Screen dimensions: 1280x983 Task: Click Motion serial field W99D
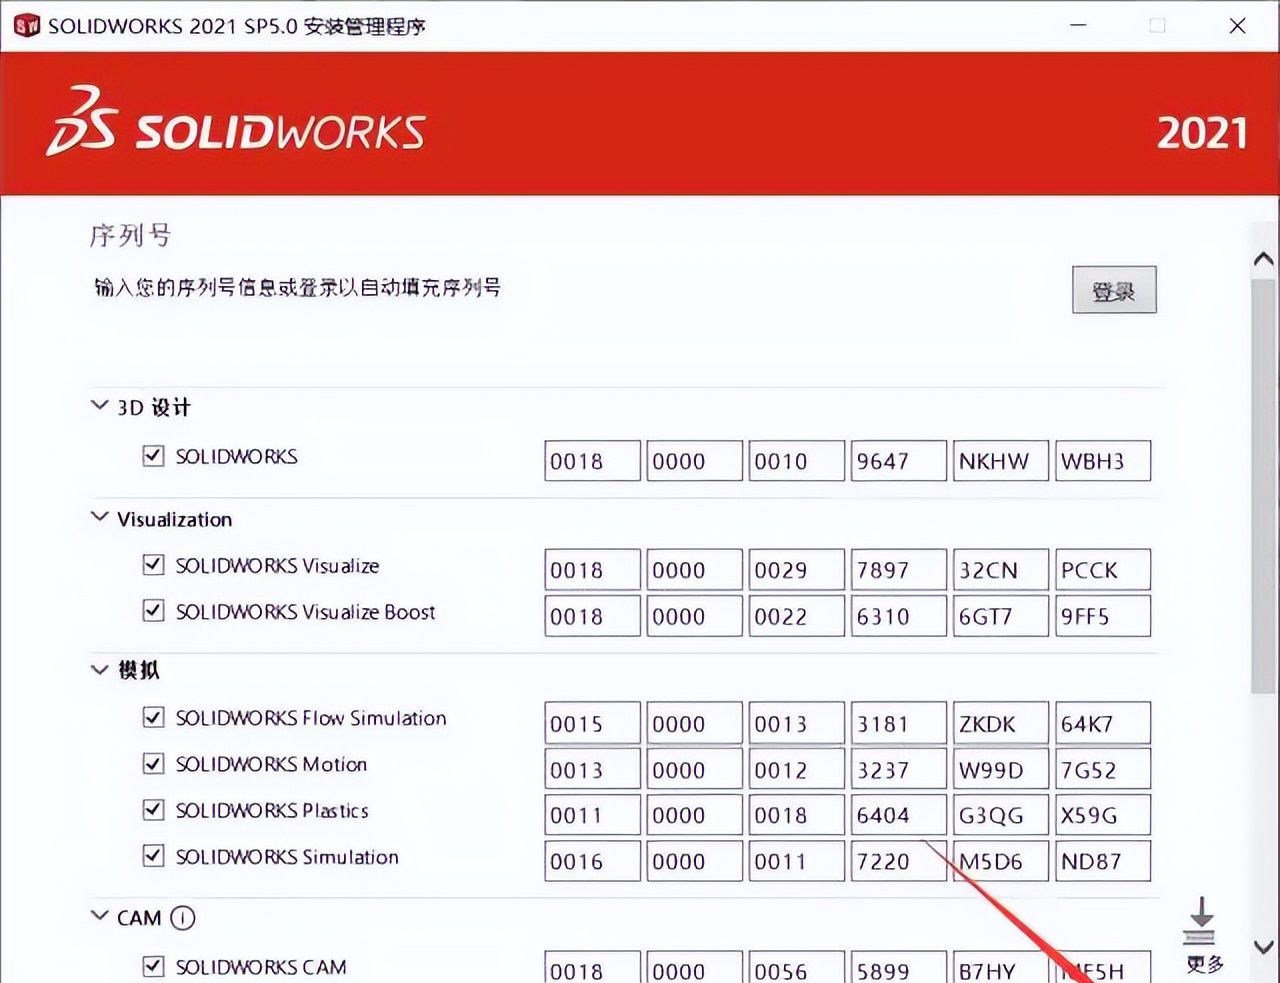[x=1000, y=769]
